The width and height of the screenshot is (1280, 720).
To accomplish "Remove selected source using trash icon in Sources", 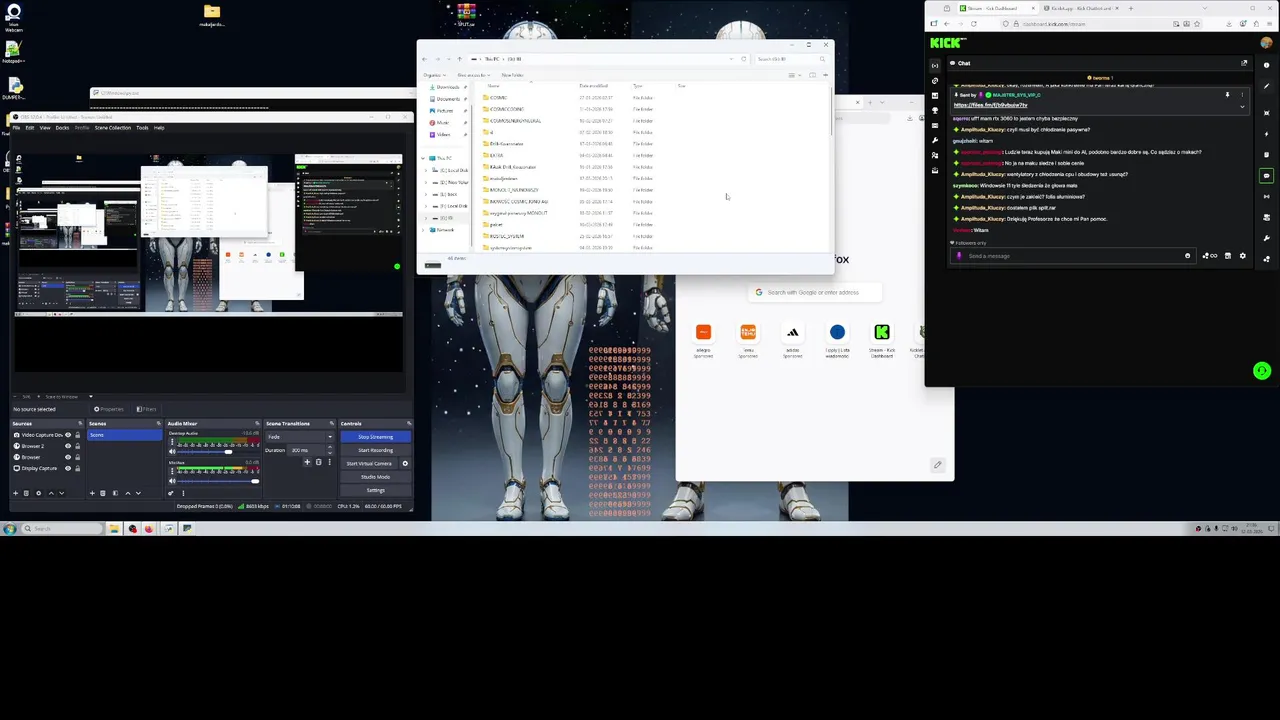I will tap(26, 493).
